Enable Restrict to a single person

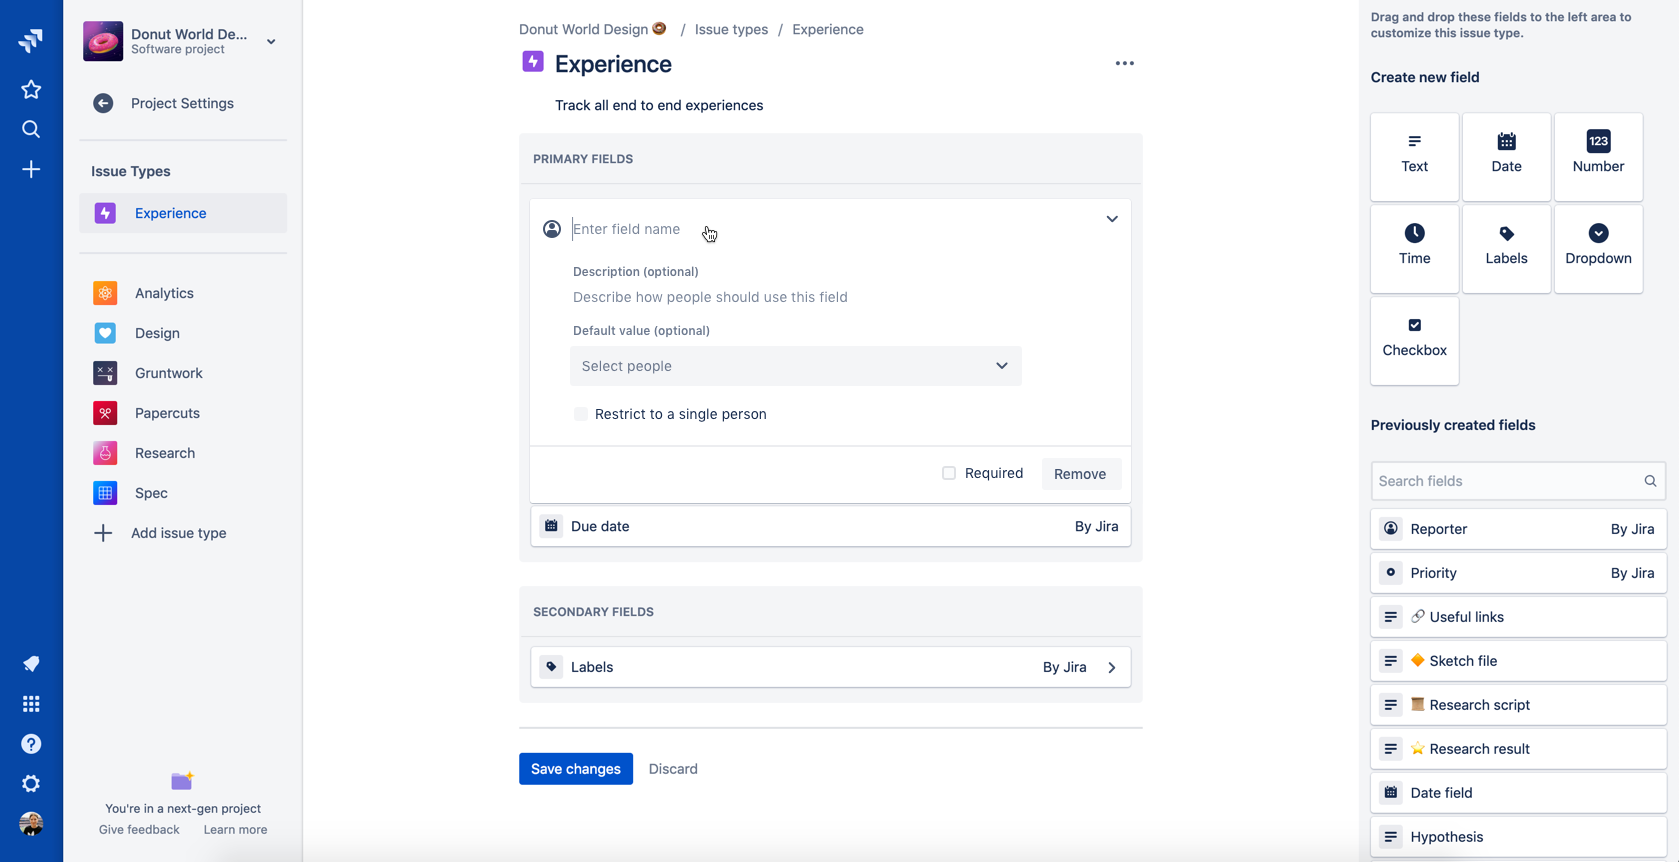point(581,414)
